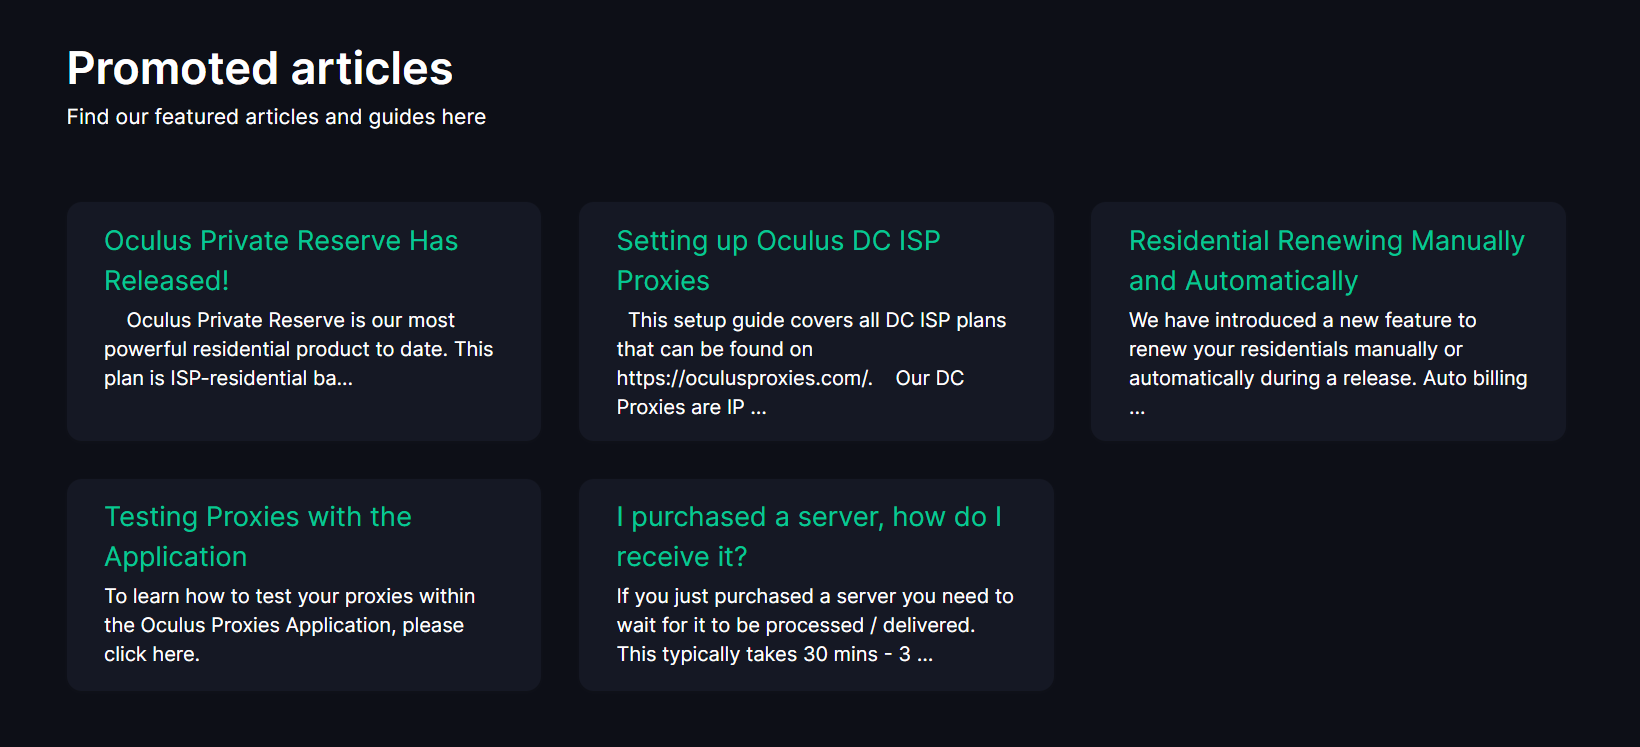Click "Find our featured articles and guides here" subtitle

[x=276, y=117]
